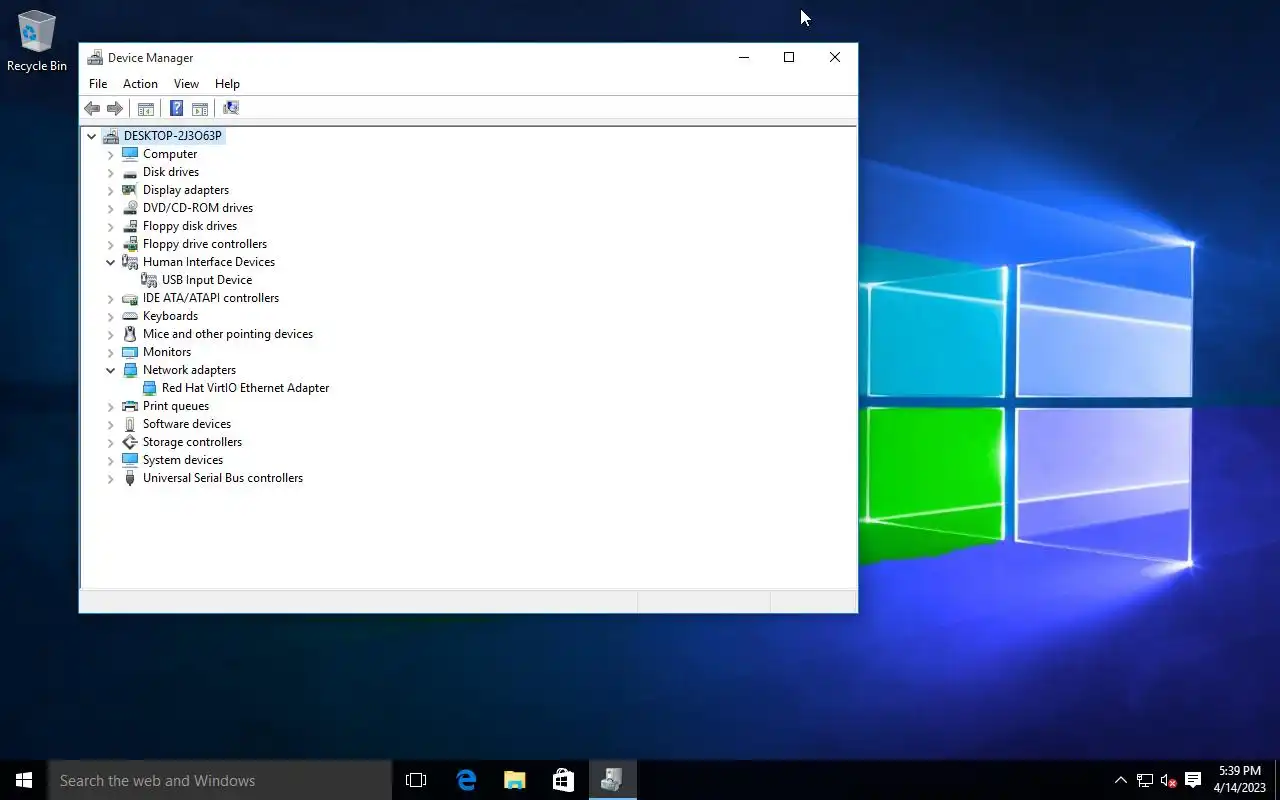Expand the Print queues arrow

point(111,406)
